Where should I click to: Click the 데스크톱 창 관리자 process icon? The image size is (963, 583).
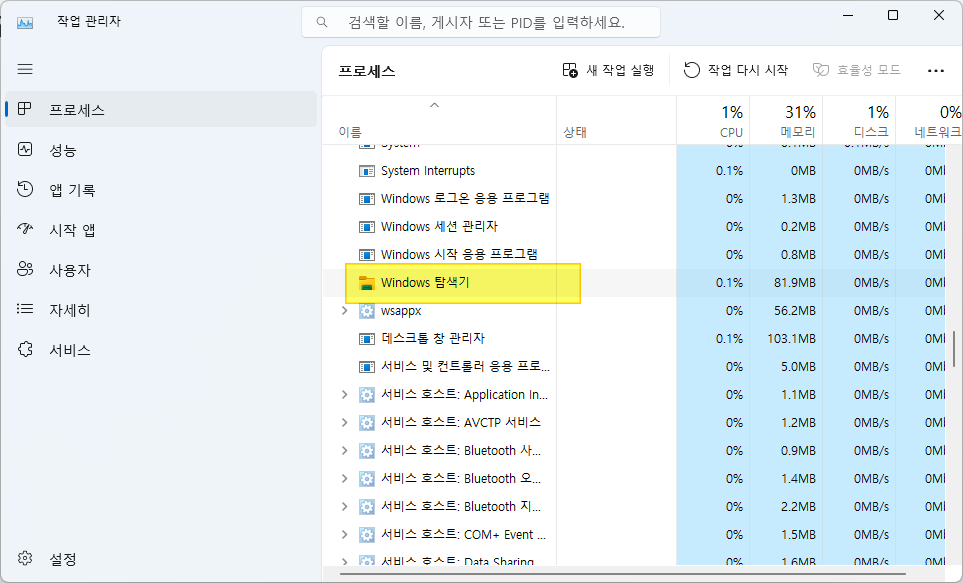click(367, 338)
